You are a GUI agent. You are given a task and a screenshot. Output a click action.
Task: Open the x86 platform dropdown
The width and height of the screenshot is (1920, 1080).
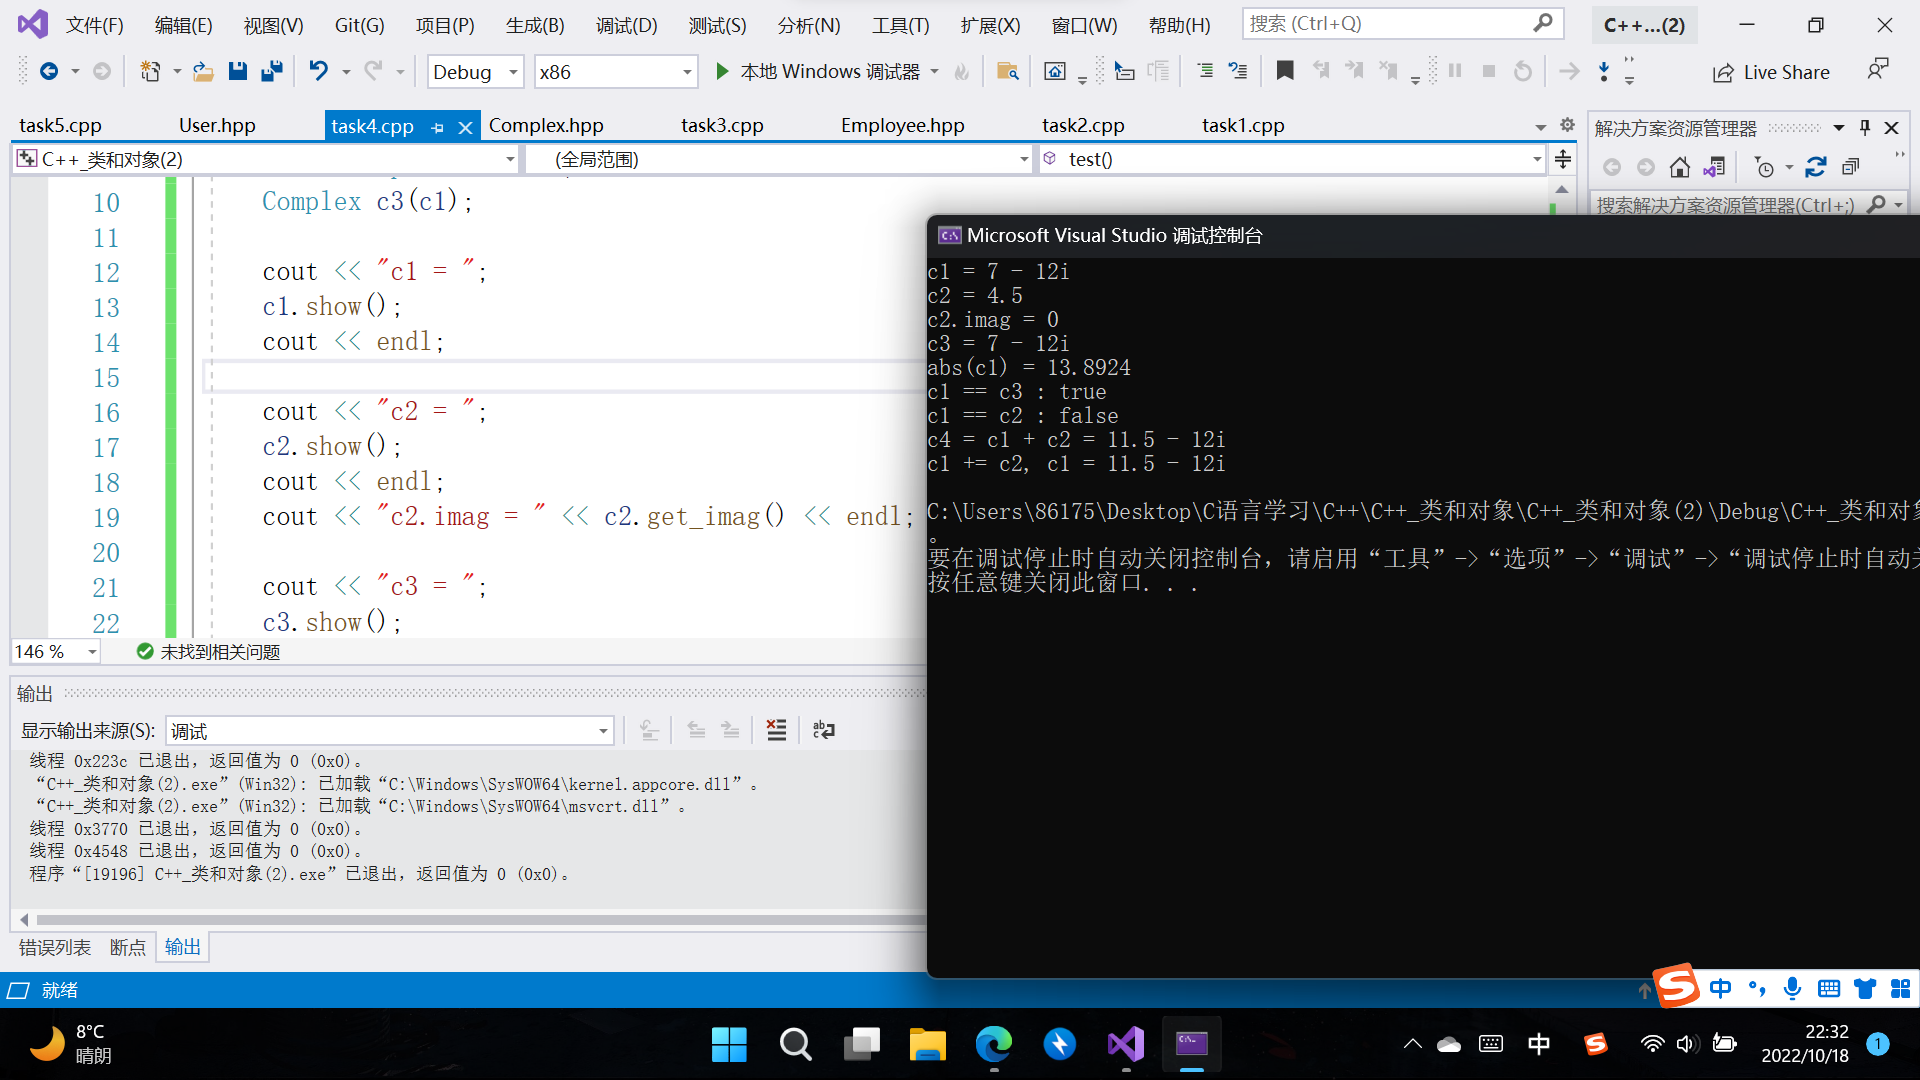pyautogui.click(x=687, y=72)
